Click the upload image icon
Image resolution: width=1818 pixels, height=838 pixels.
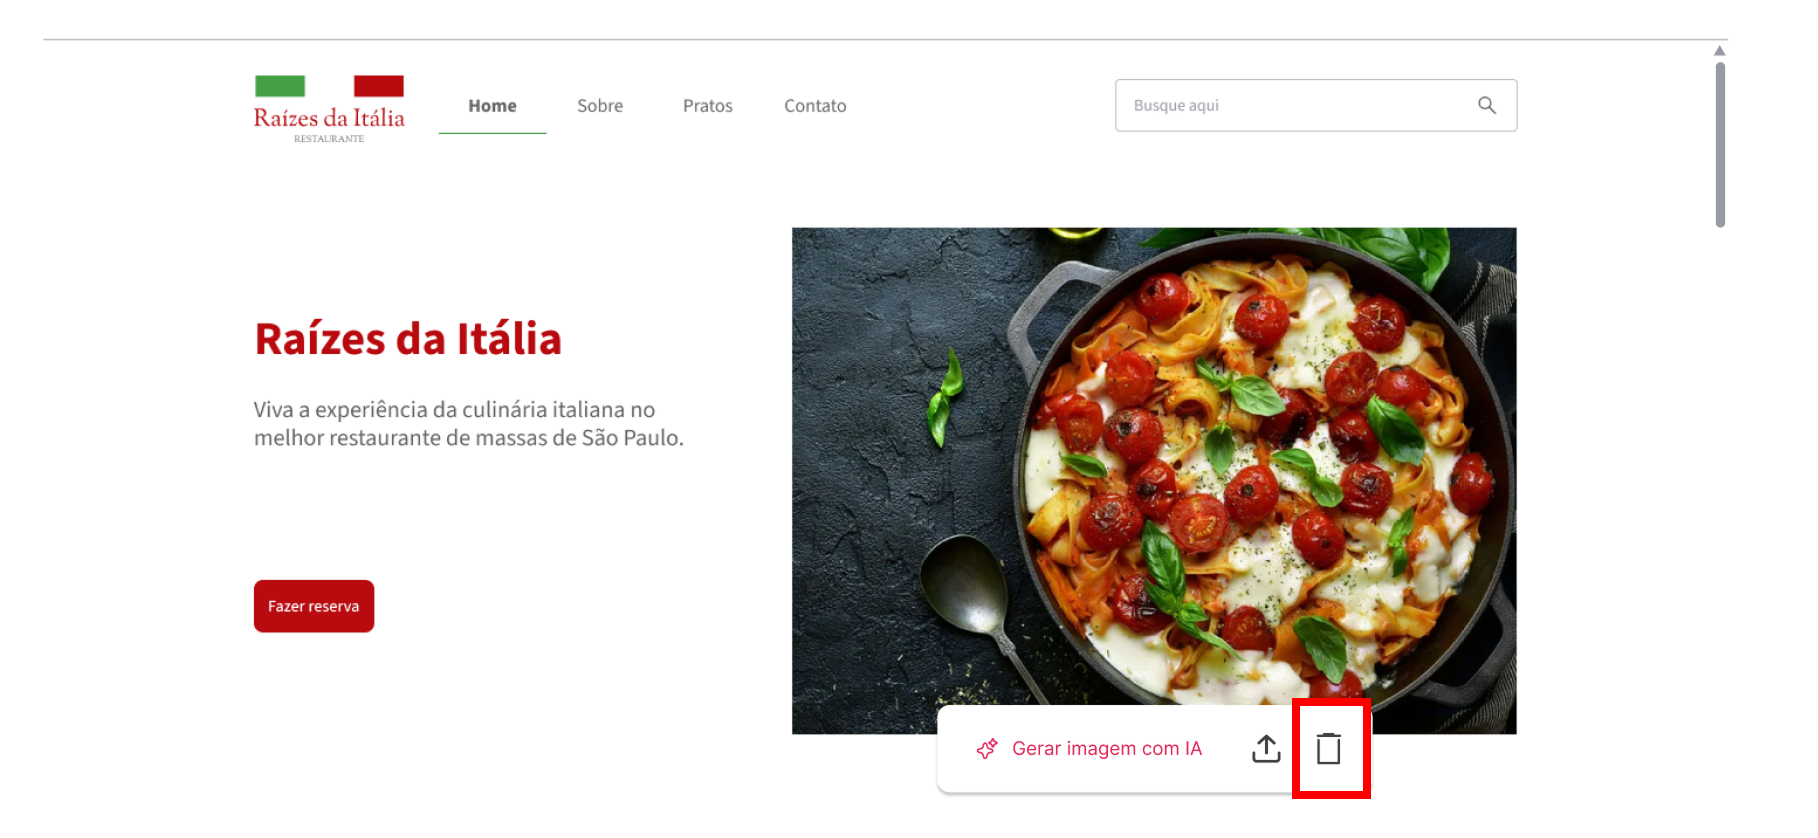(x=1266, y=748)
